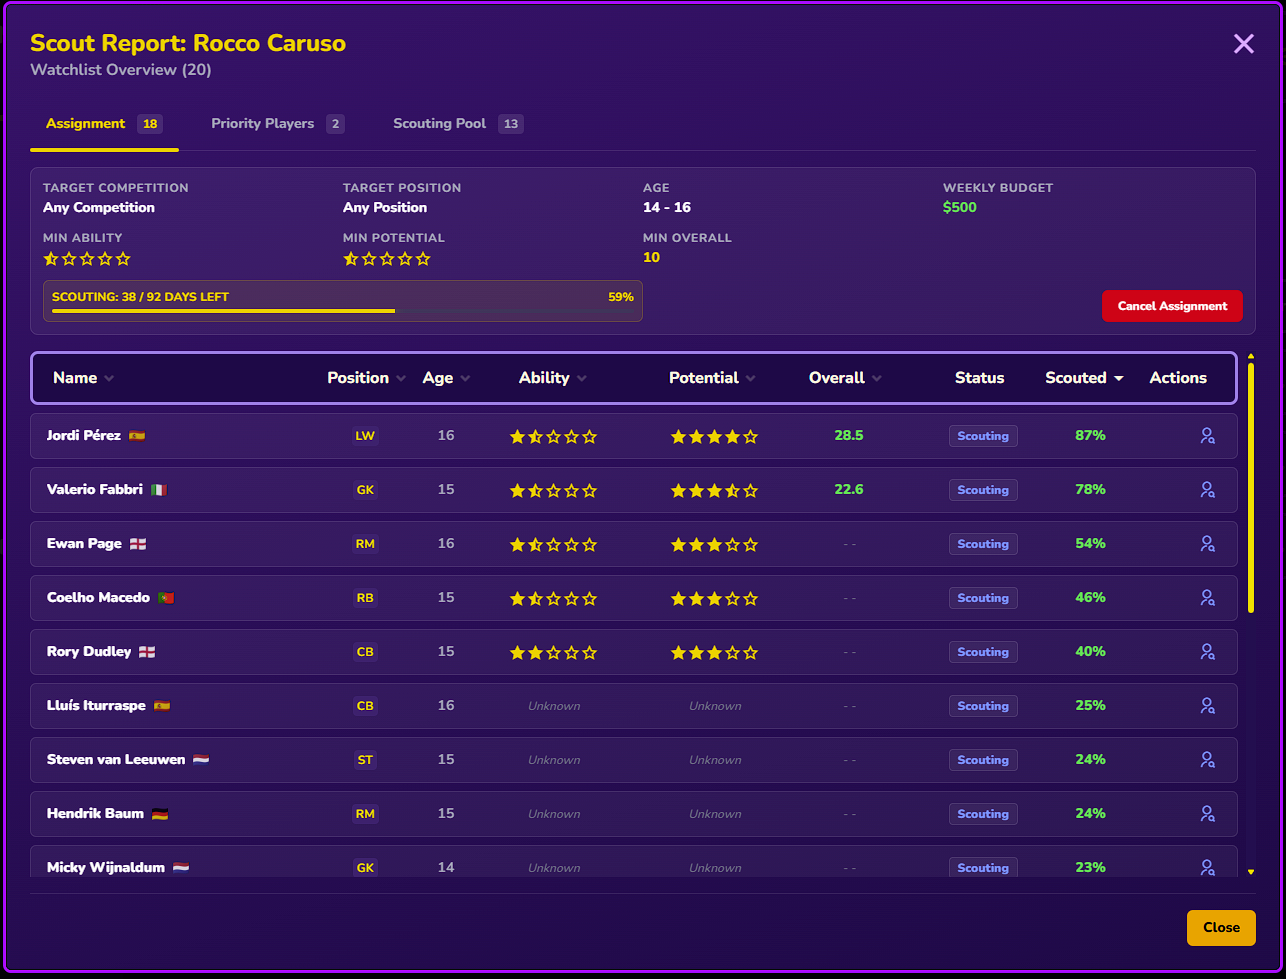The width and height of the screenshot is (1286, 979).
Task: Click ST position badge for Steven van Leeuwen
Action: click(x=365, y=760)
